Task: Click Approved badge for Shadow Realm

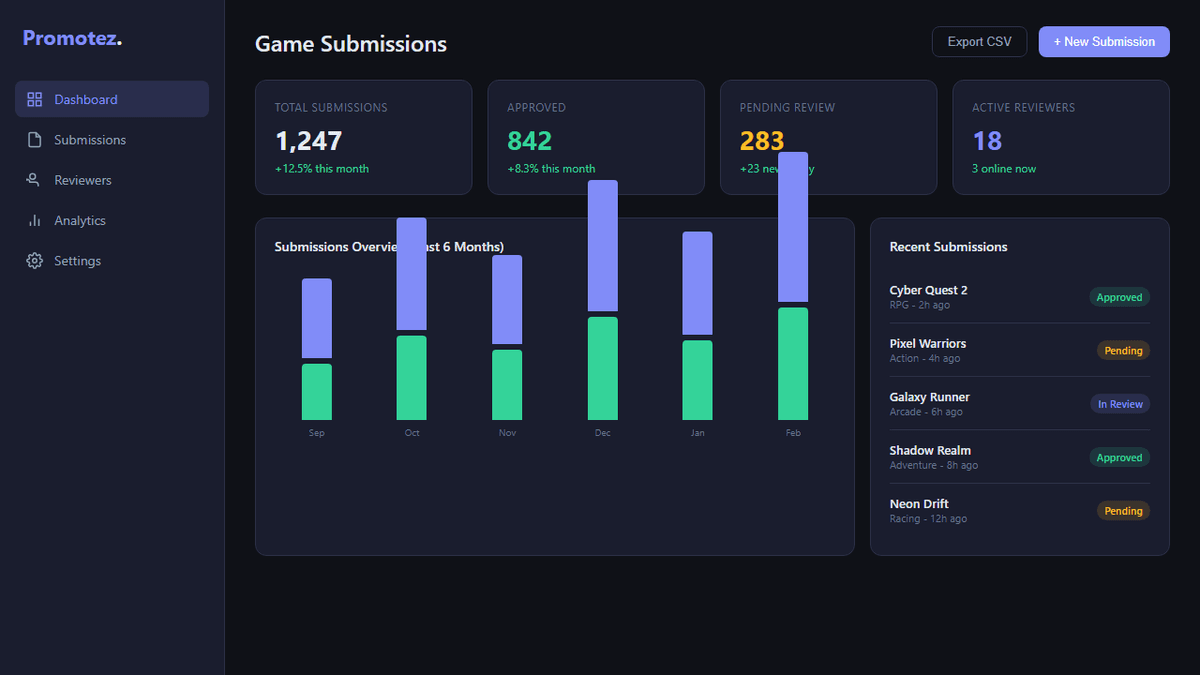Action: [1119, 458]
